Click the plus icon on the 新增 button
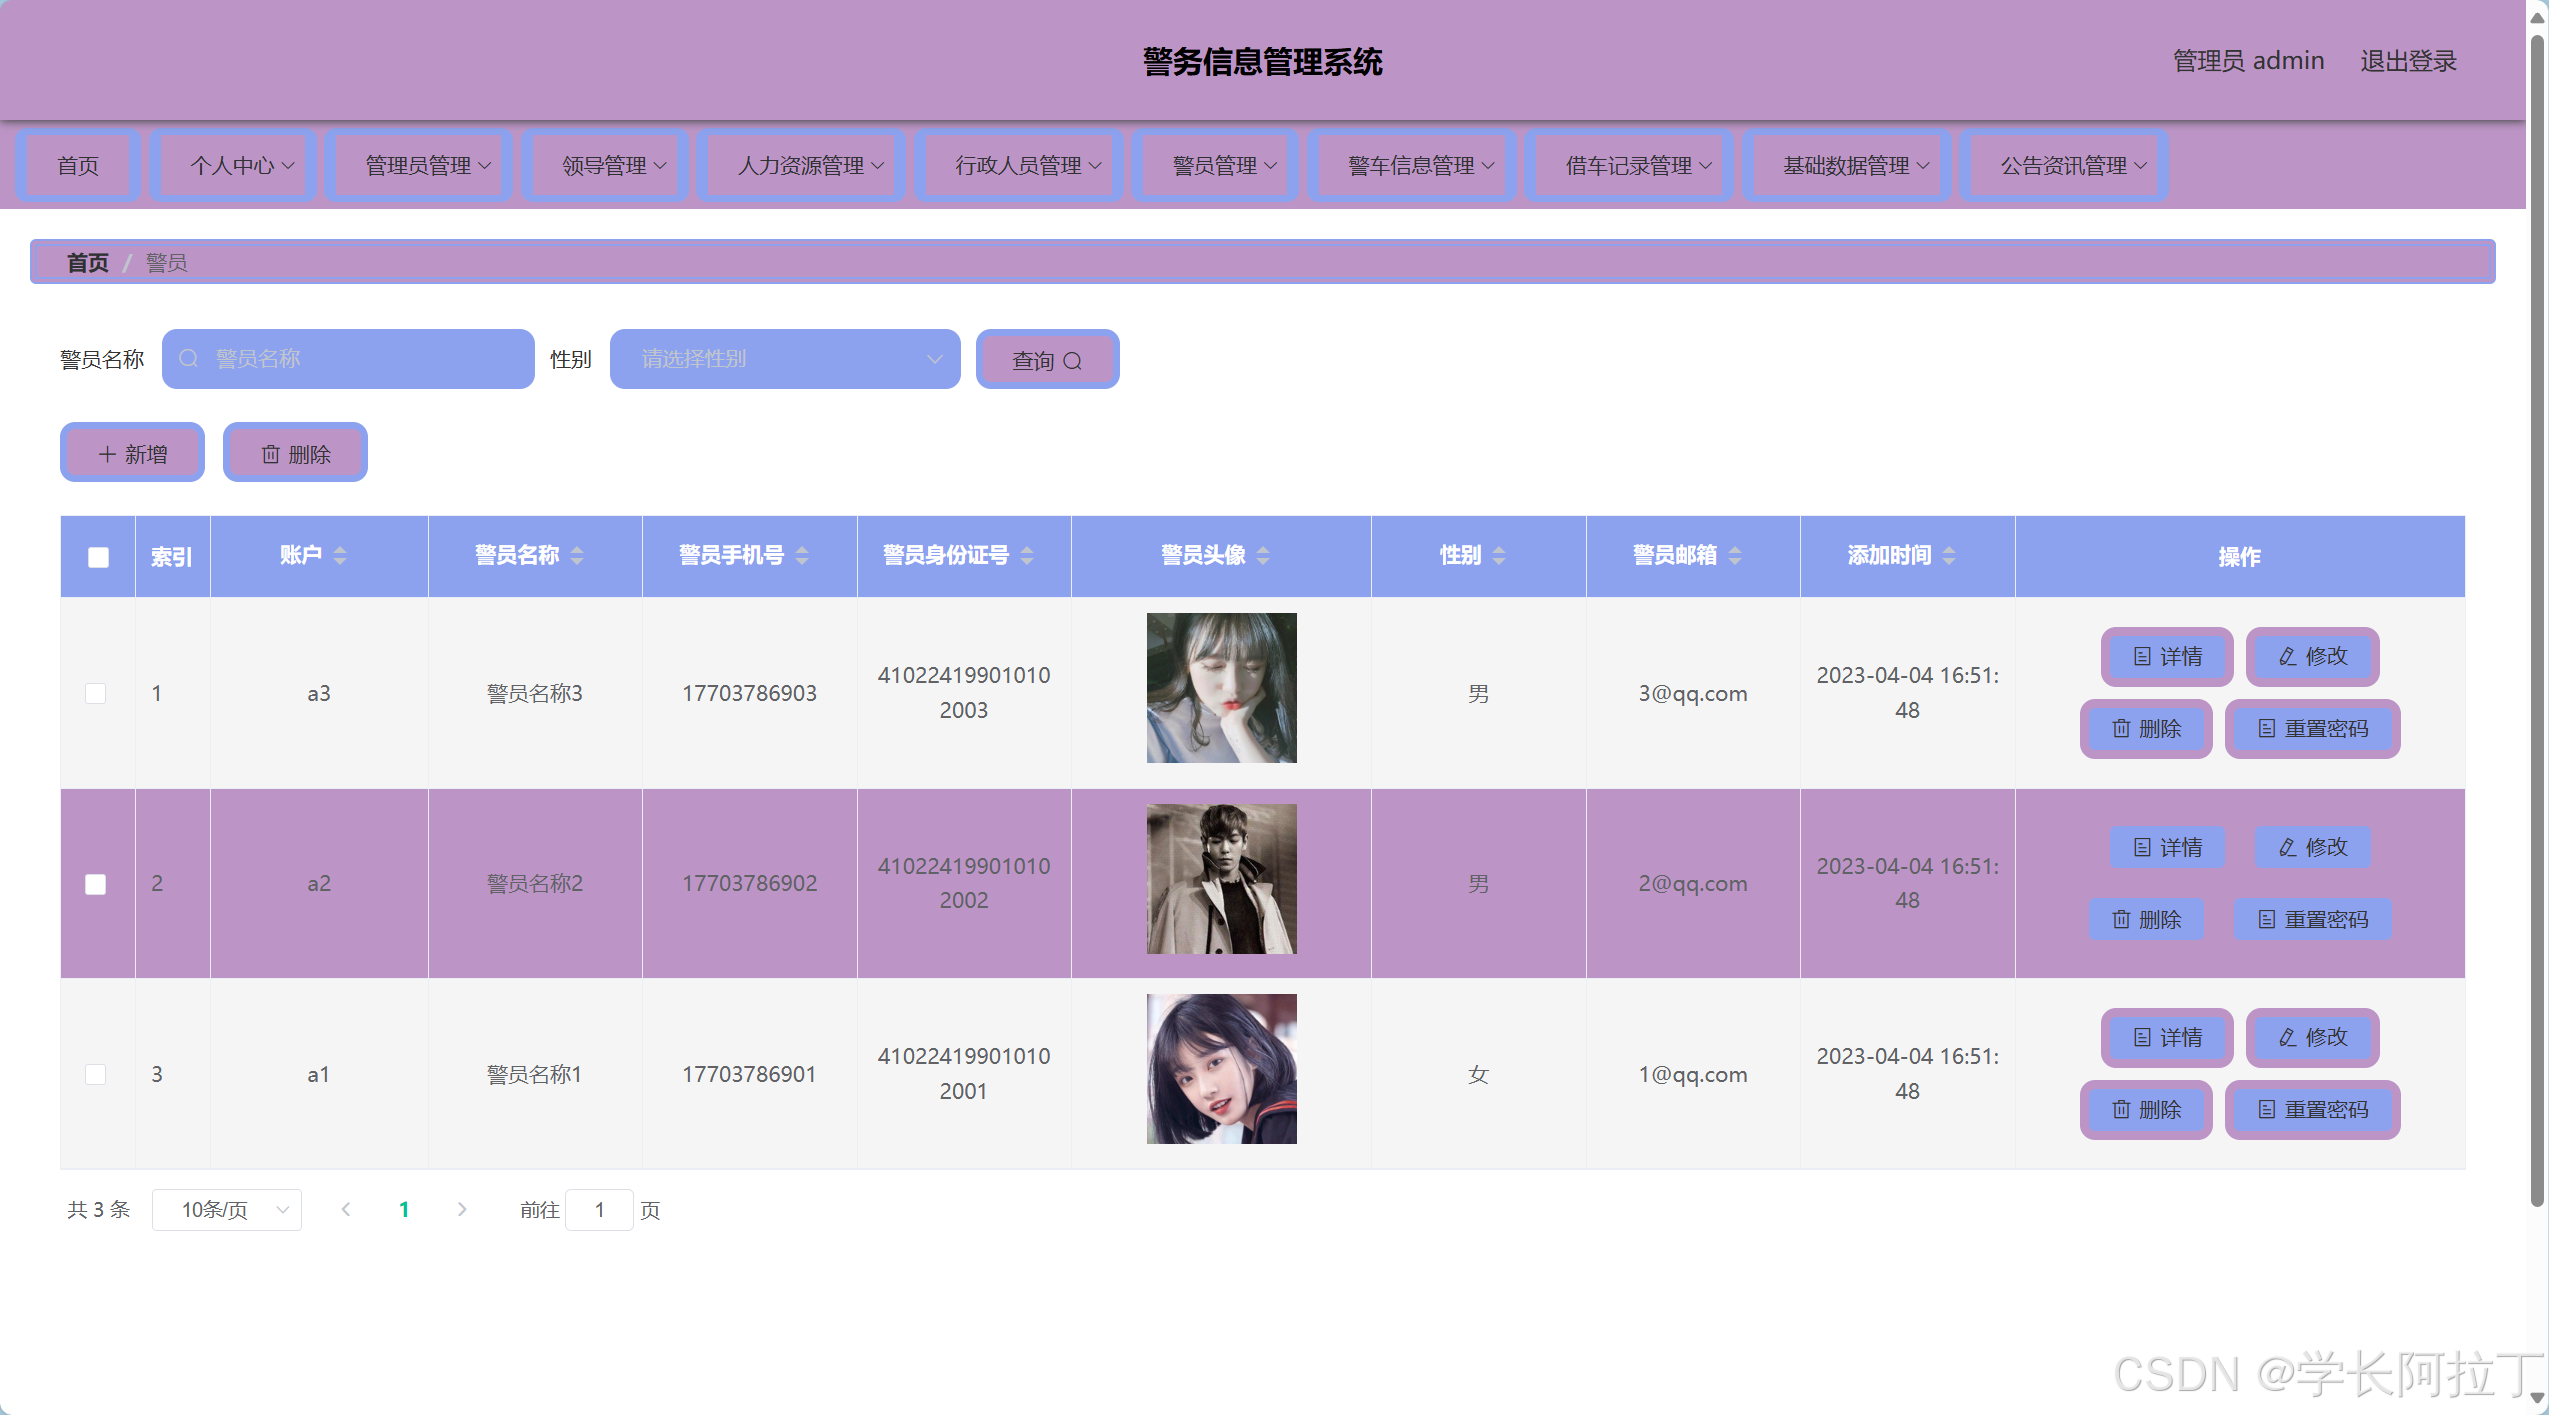Screen dimensions: 2549x1415 click(x=107, y=455)
